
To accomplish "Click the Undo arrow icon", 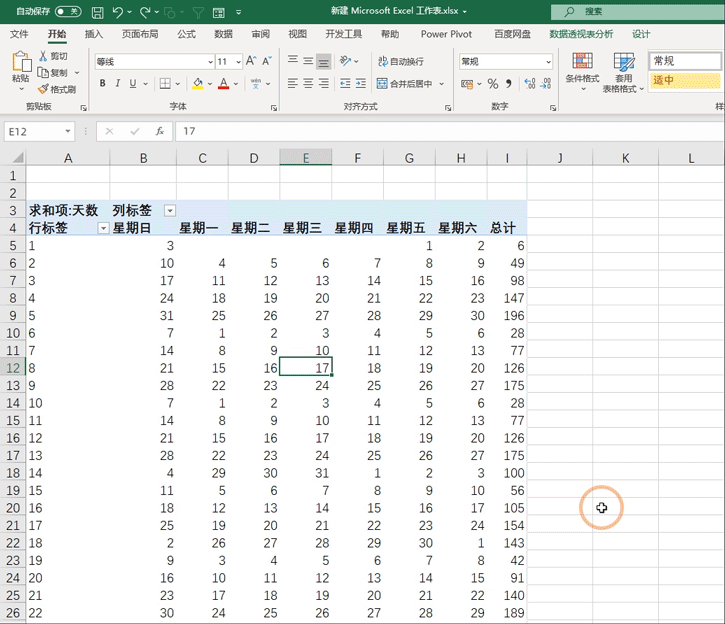I will (x=117, y=12).
